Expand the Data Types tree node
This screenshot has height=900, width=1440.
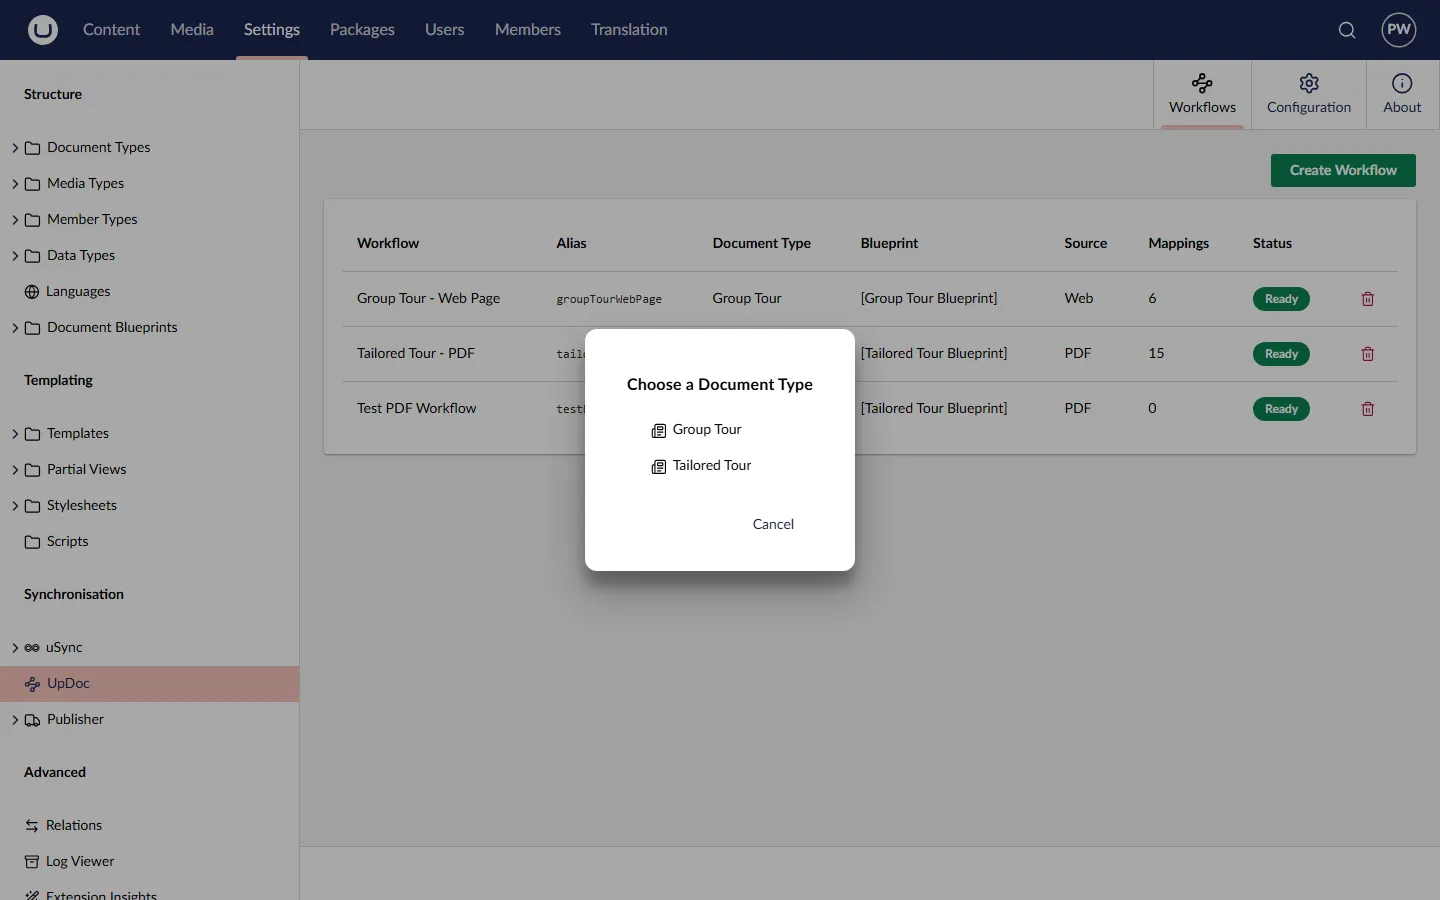click(x=15, y=256)
